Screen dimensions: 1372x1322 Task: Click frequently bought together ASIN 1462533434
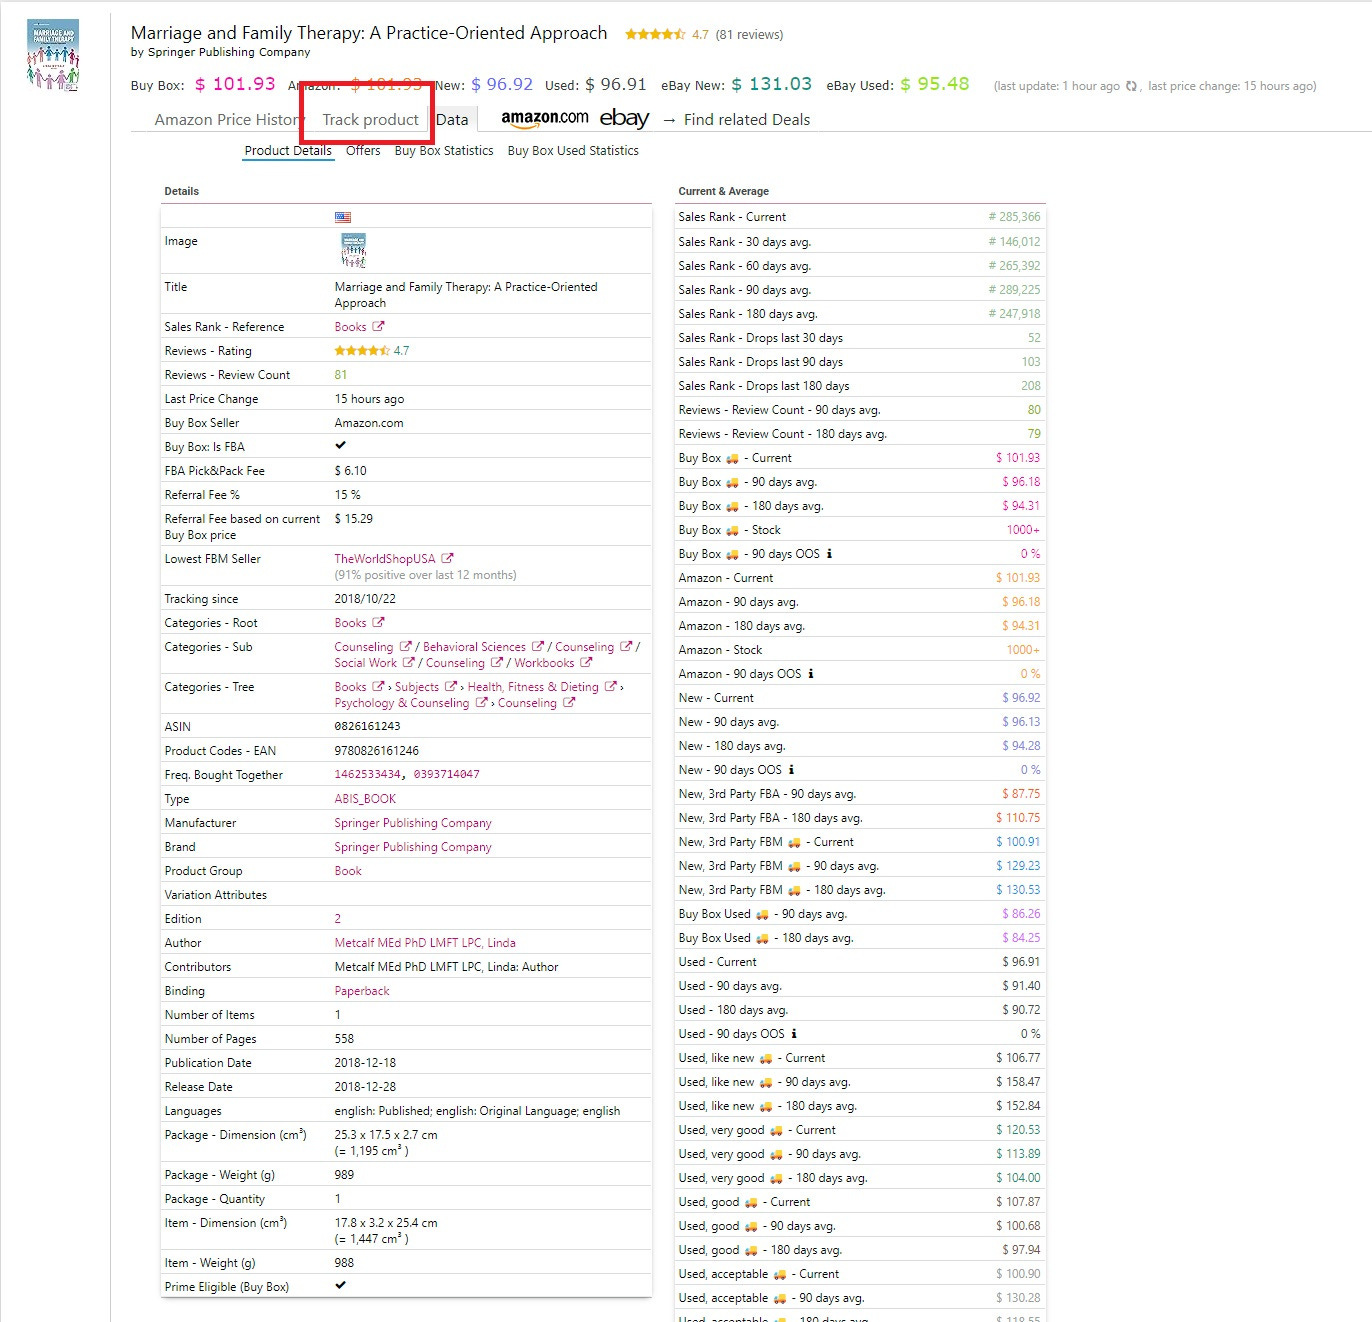click(367, 774)
